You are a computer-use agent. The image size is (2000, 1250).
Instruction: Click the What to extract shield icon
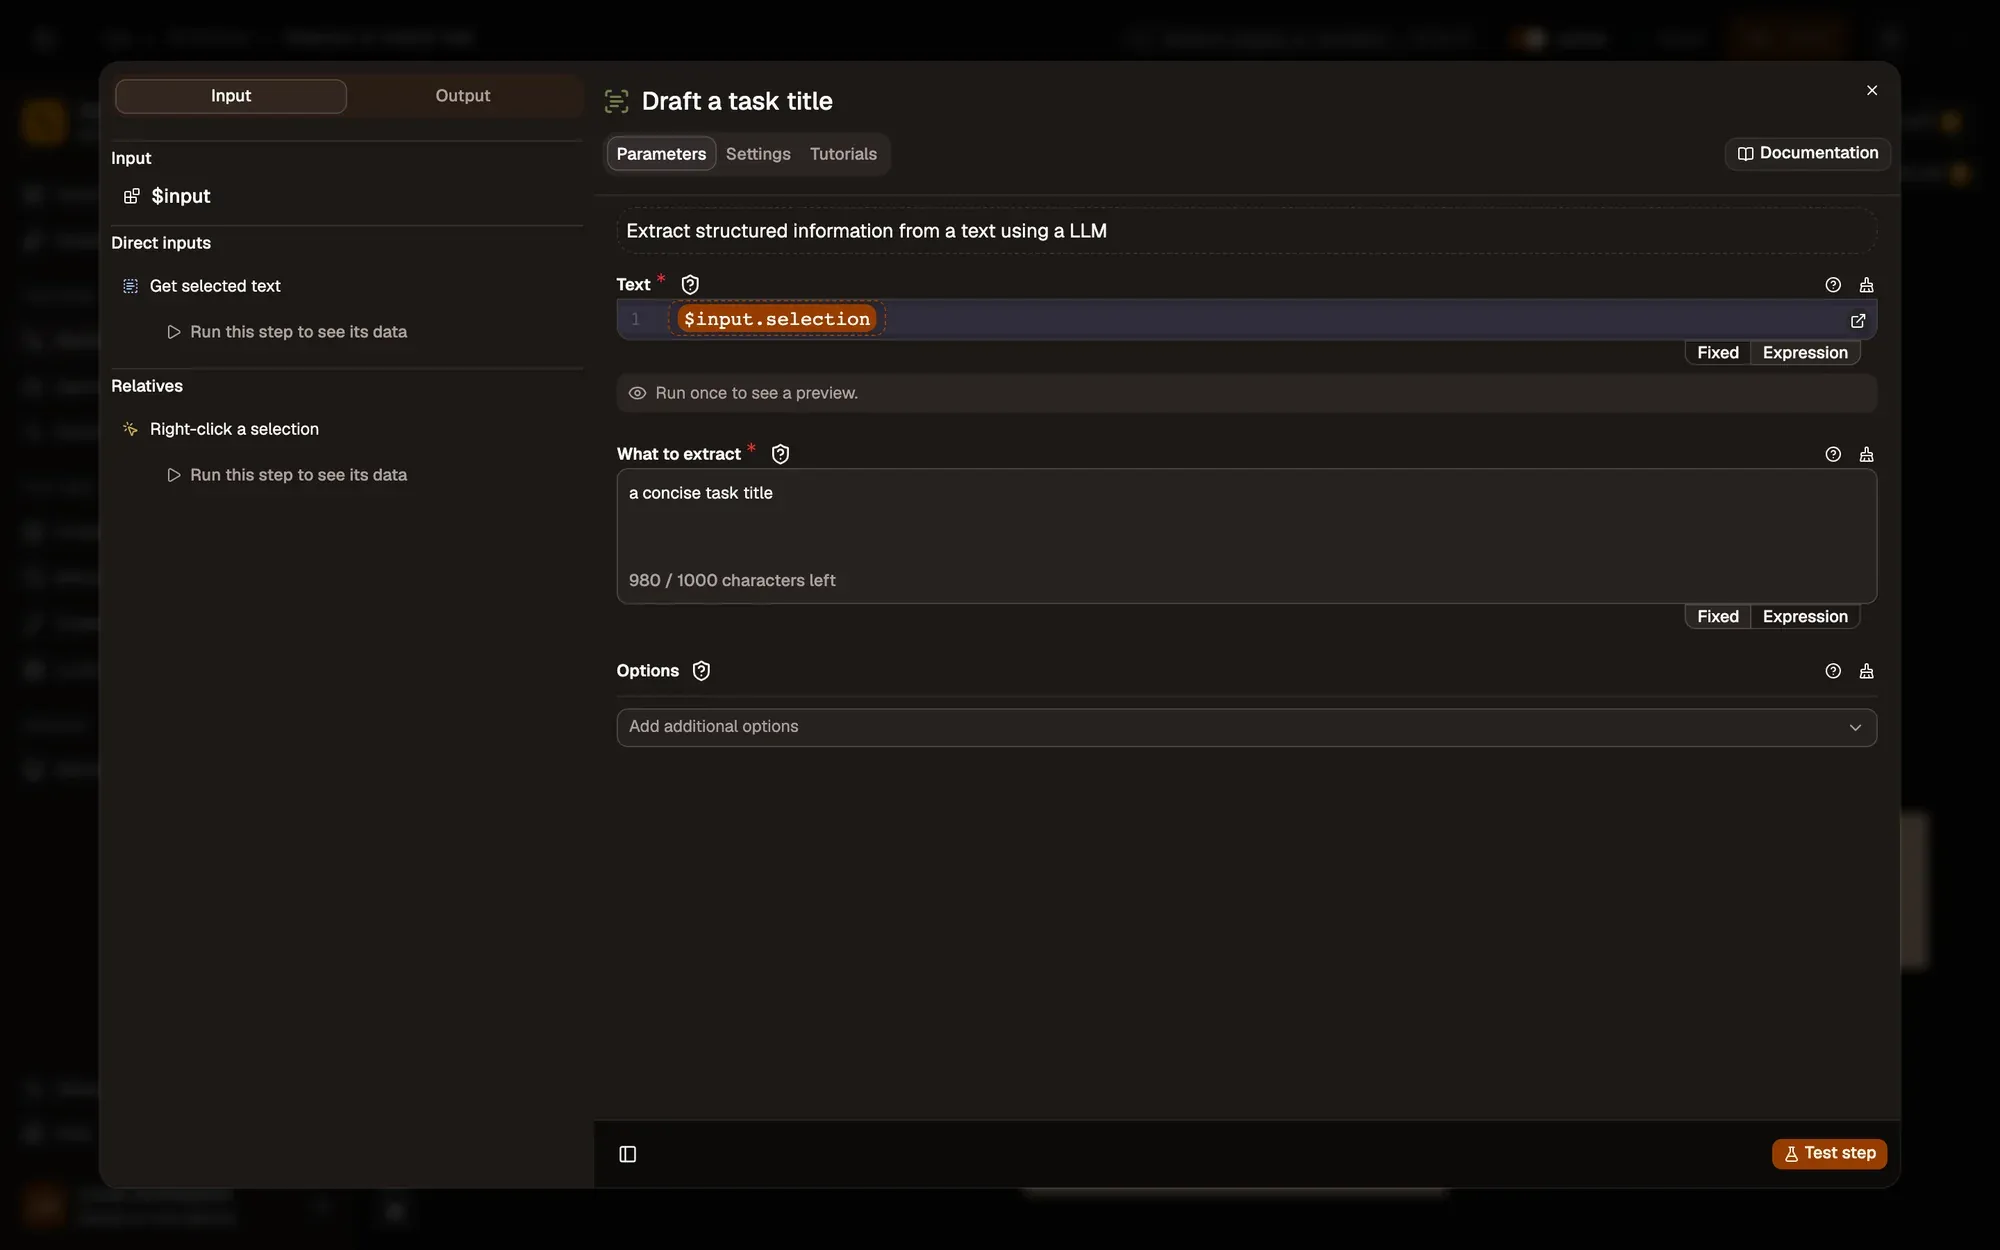coord(781,454)
